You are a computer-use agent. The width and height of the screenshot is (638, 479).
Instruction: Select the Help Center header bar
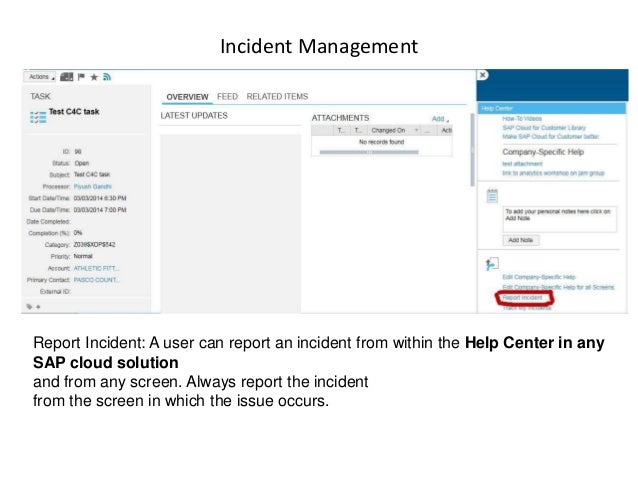pyautogui.click(x=552, y=108)
